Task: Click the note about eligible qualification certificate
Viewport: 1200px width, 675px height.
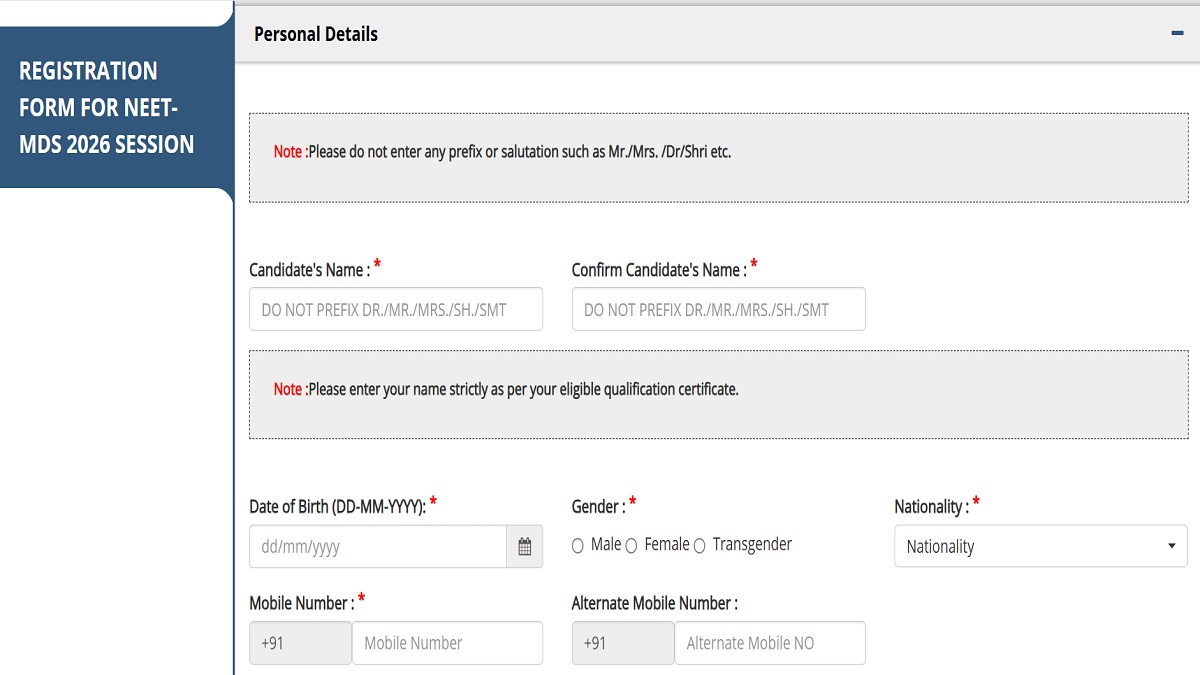Action: [x=506, y=389]
